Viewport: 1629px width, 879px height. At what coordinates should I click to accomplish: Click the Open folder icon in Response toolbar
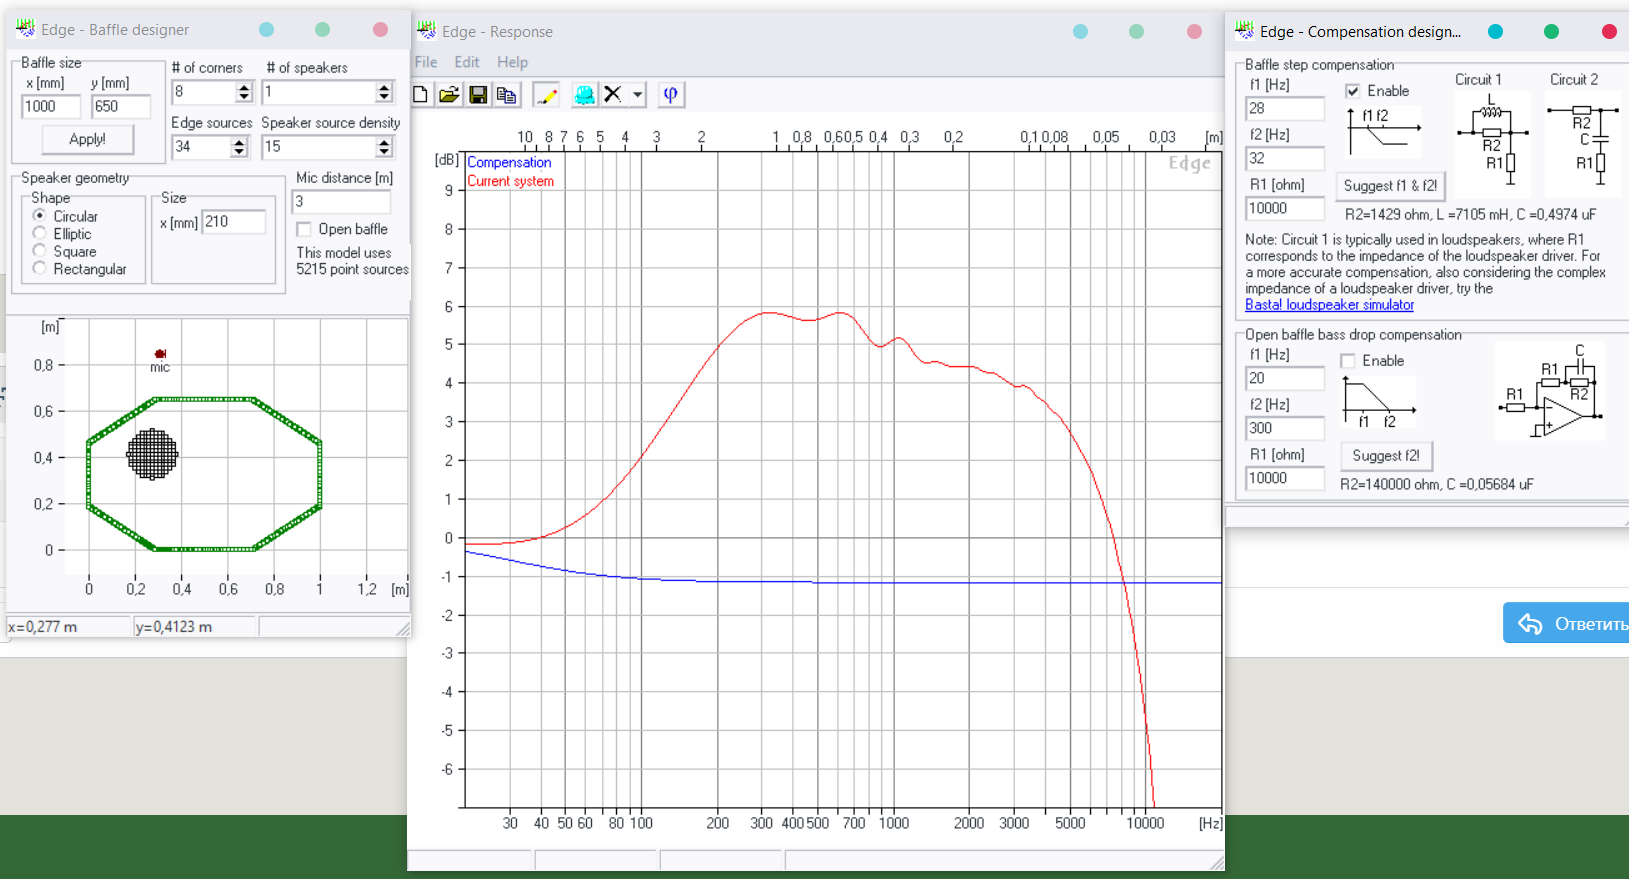click(x=449, y=94)
